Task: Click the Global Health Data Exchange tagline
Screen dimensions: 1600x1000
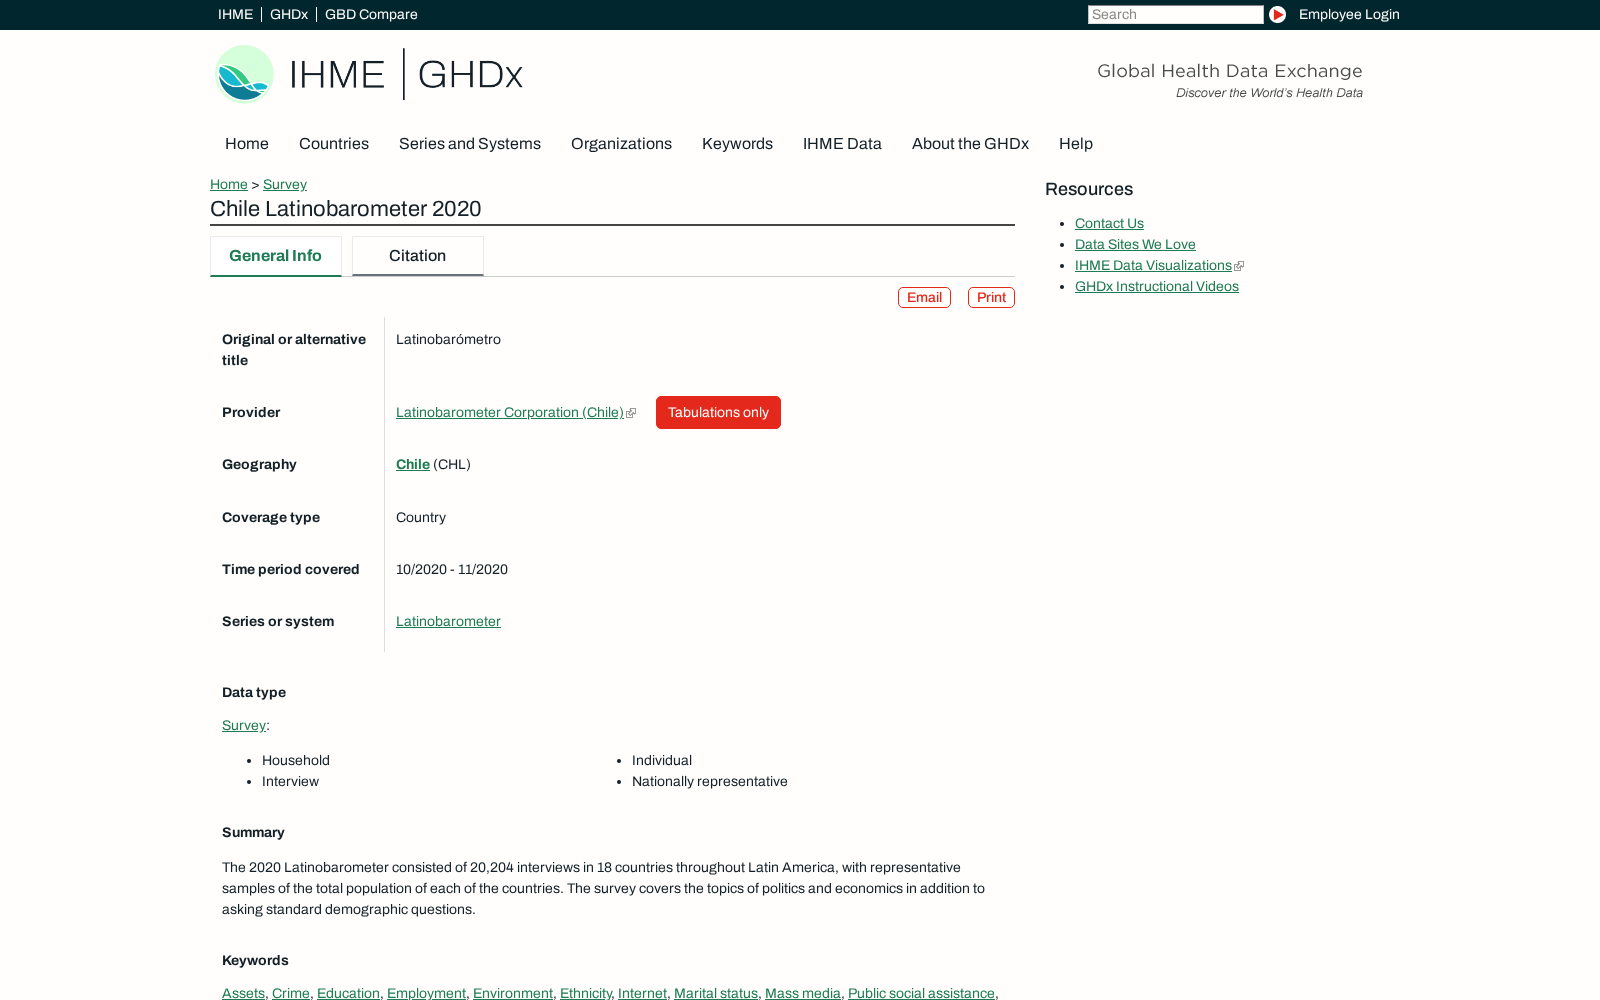Action: click(x=1230, y=71)
